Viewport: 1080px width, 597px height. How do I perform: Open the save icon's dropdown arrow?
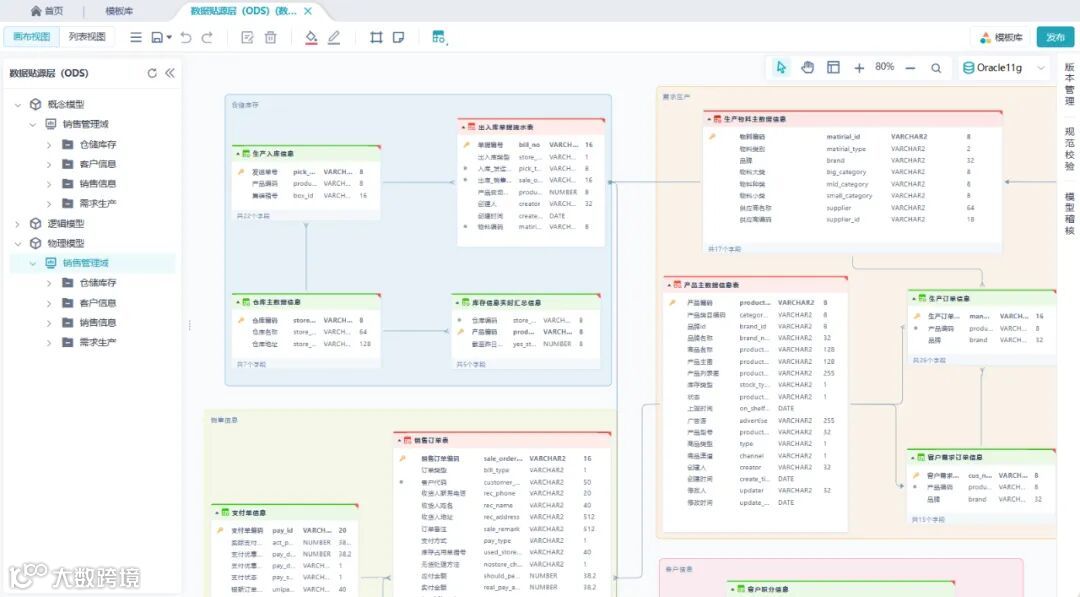pyautogui.click(x=169, y=38)
